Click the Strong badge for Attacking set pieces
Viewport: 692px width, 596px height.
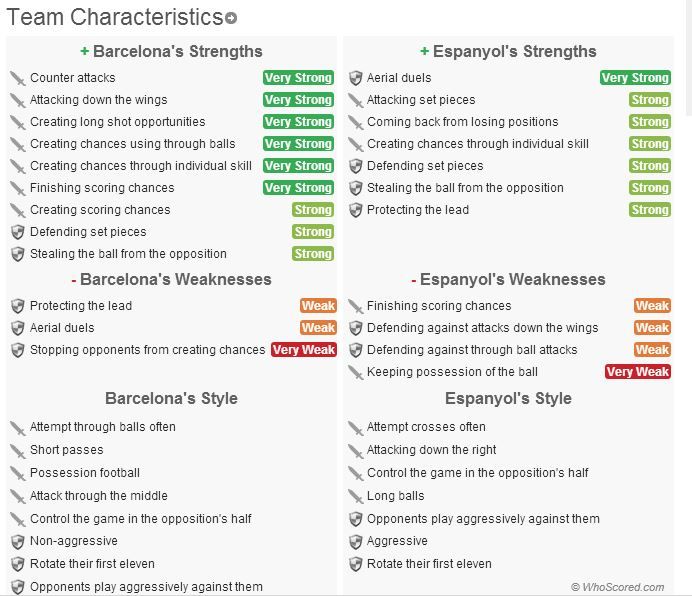pyautogui.click(x=649, y=100)
